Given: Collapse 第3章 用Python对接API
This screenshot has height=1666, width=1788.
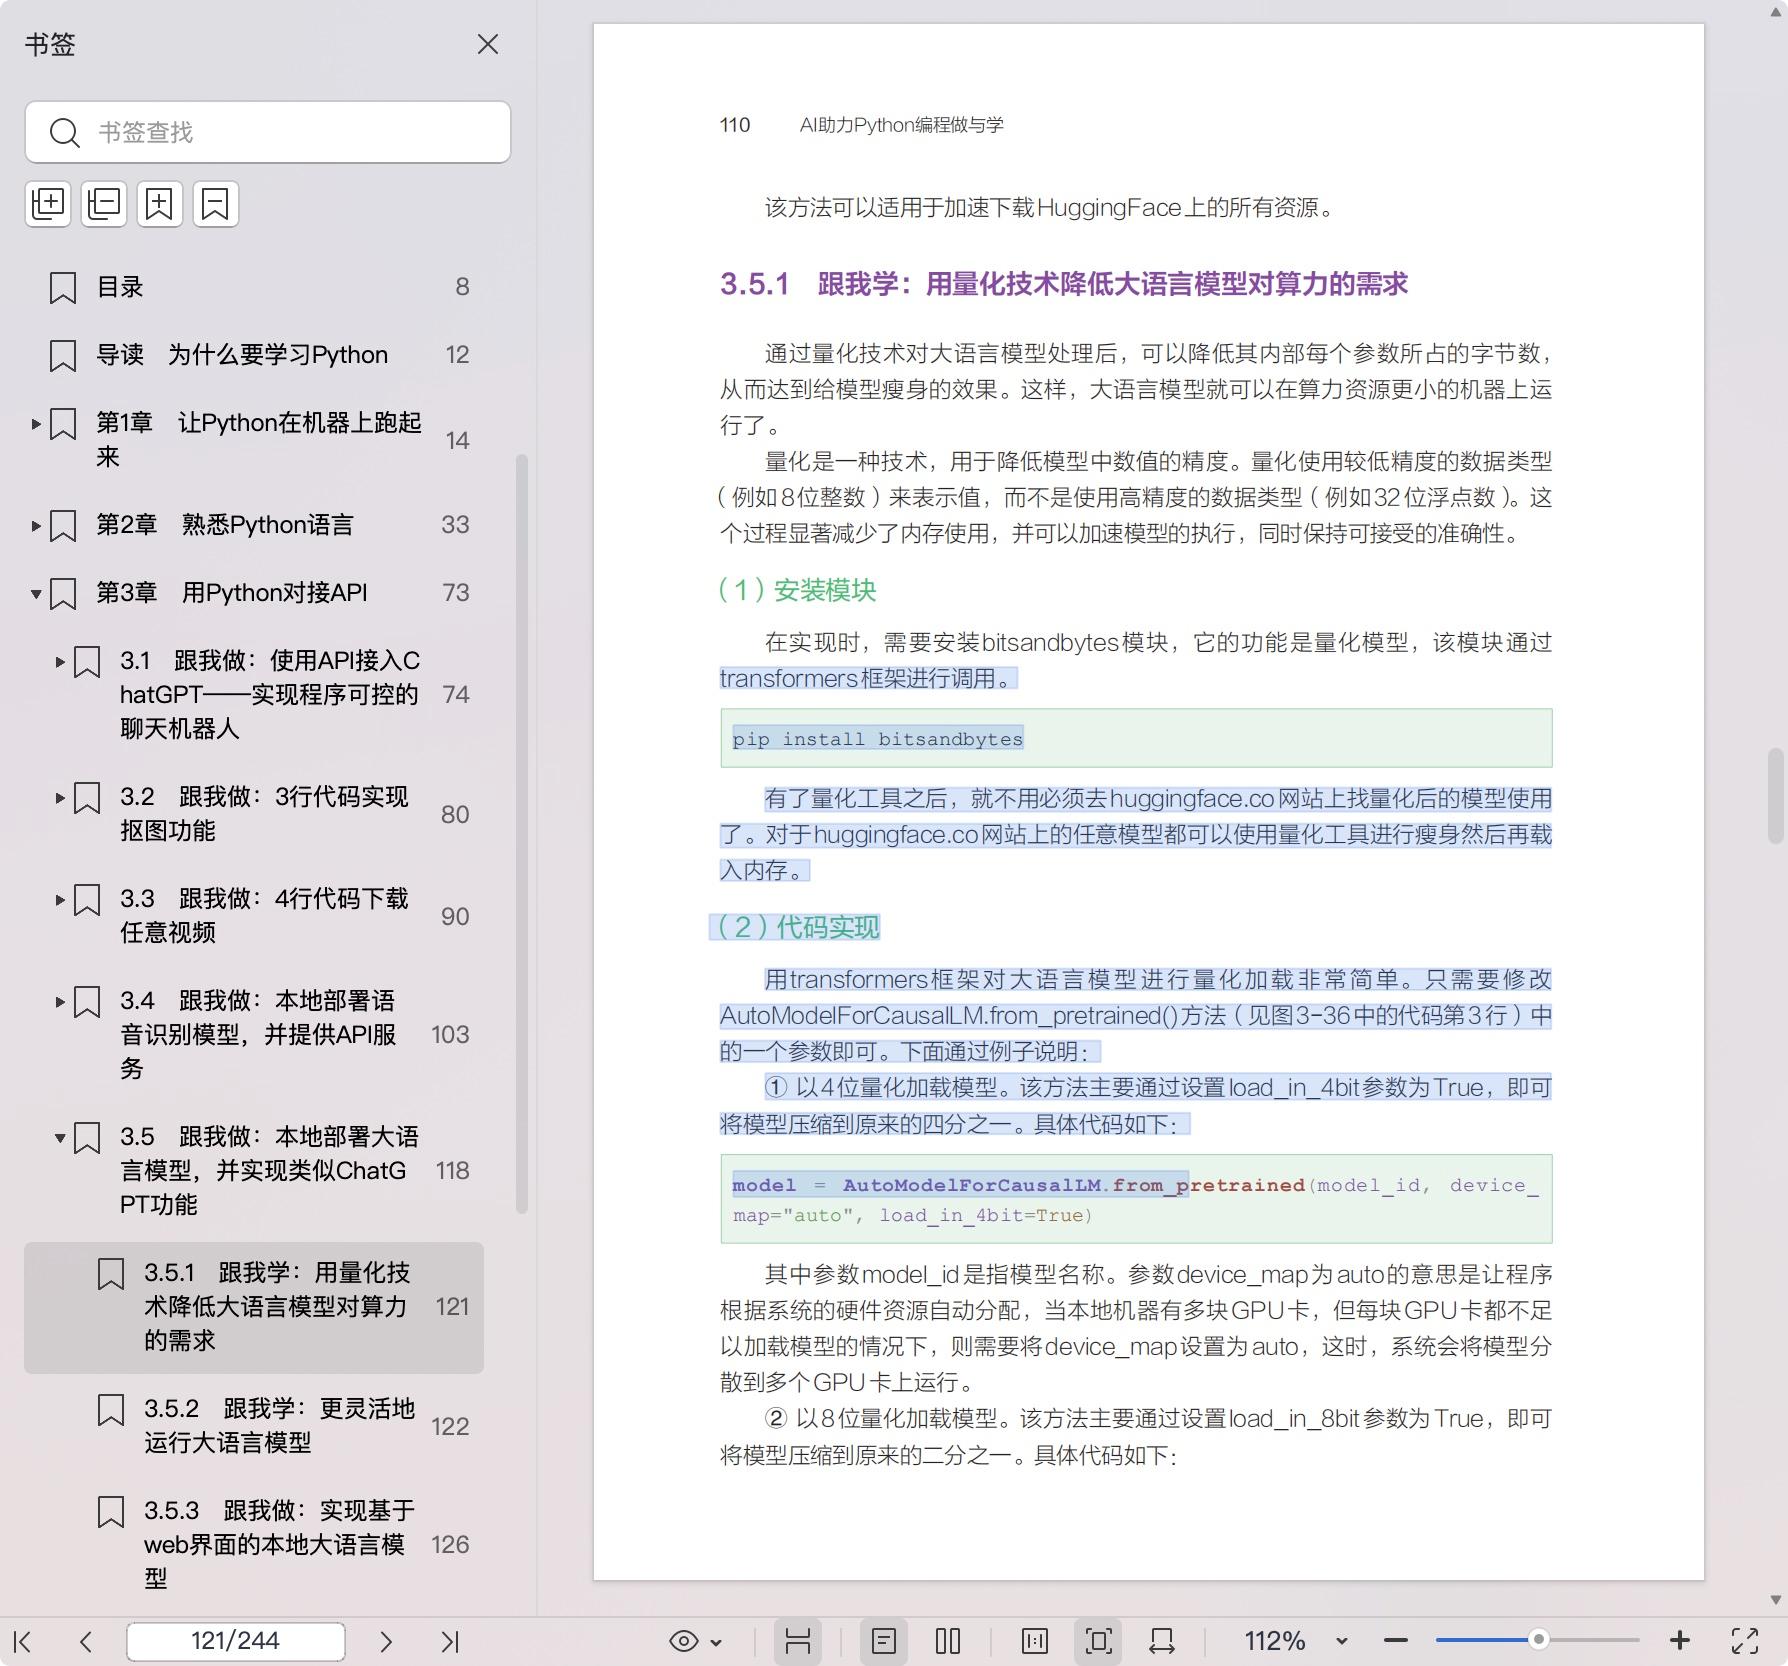Looking at the screenshot, I should coord(36,593).
